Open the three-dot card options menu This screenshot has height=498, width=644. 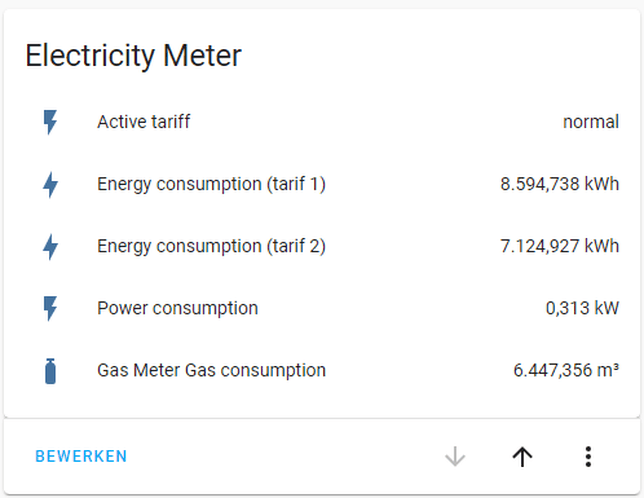tap(588, 457)
